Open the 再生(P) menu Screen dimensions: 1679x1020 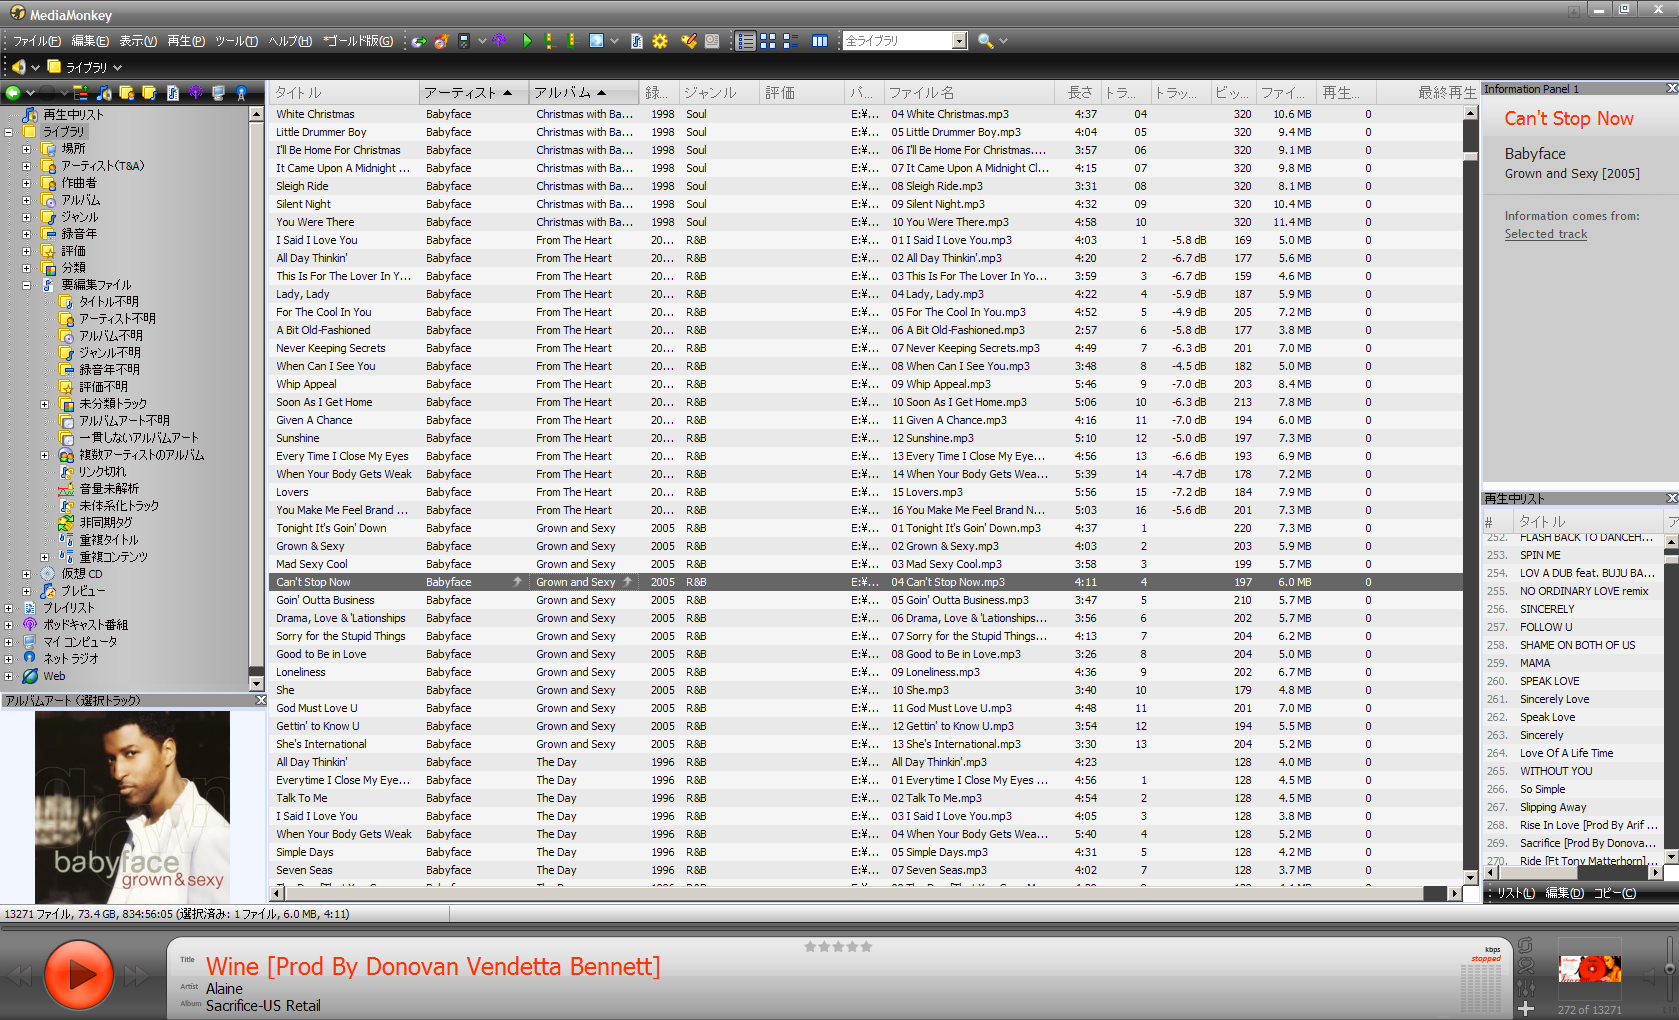[186, 41]
